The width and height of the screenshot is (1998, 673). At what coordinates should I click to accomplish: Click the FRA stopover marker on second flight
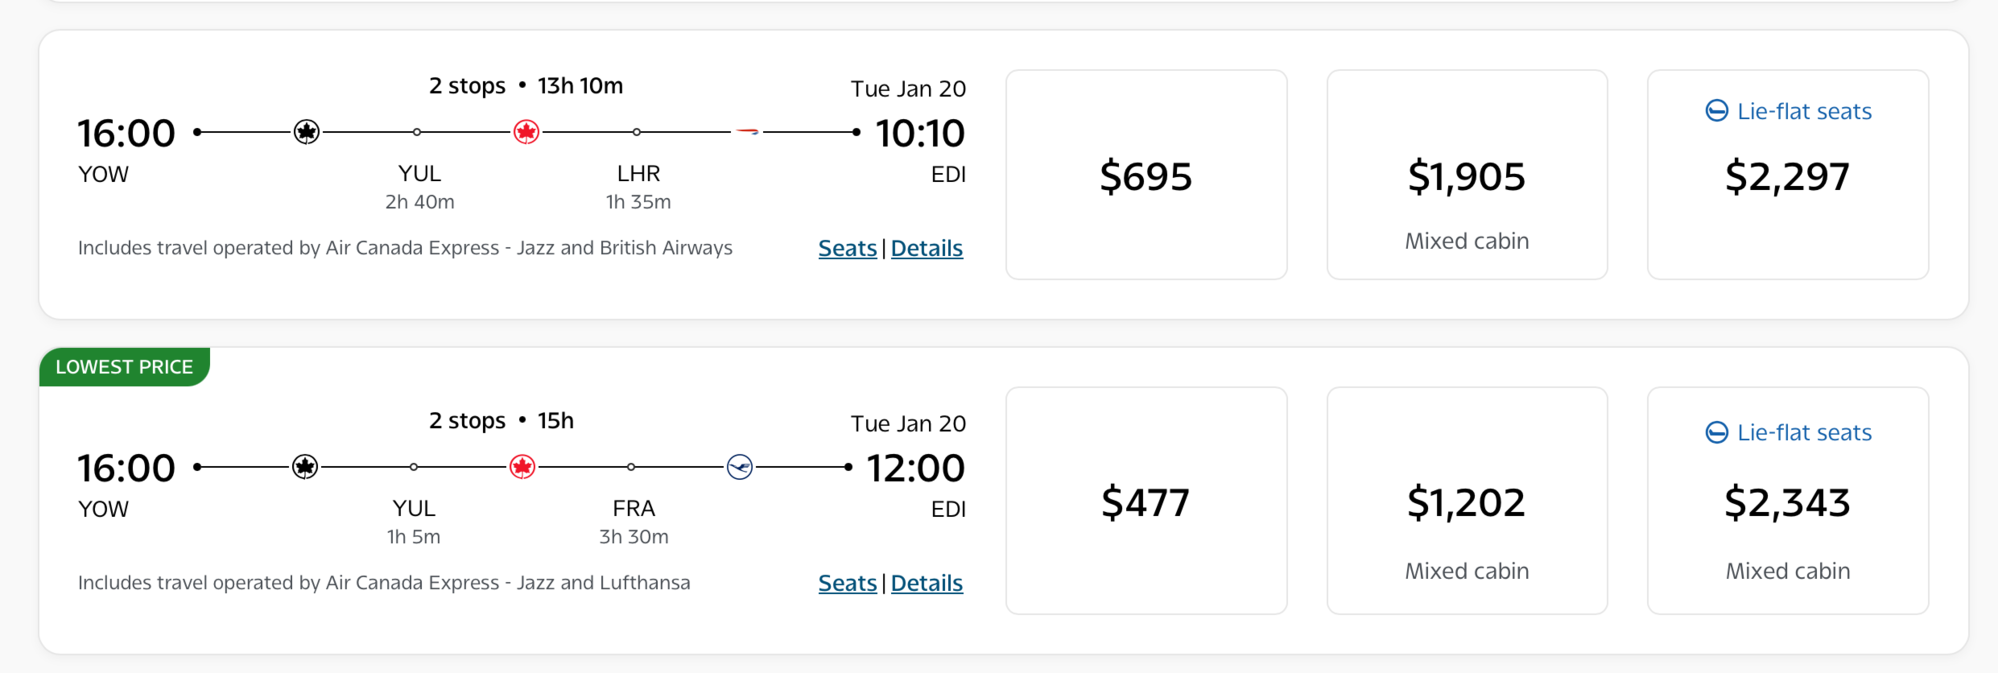(x=631, y=467)
